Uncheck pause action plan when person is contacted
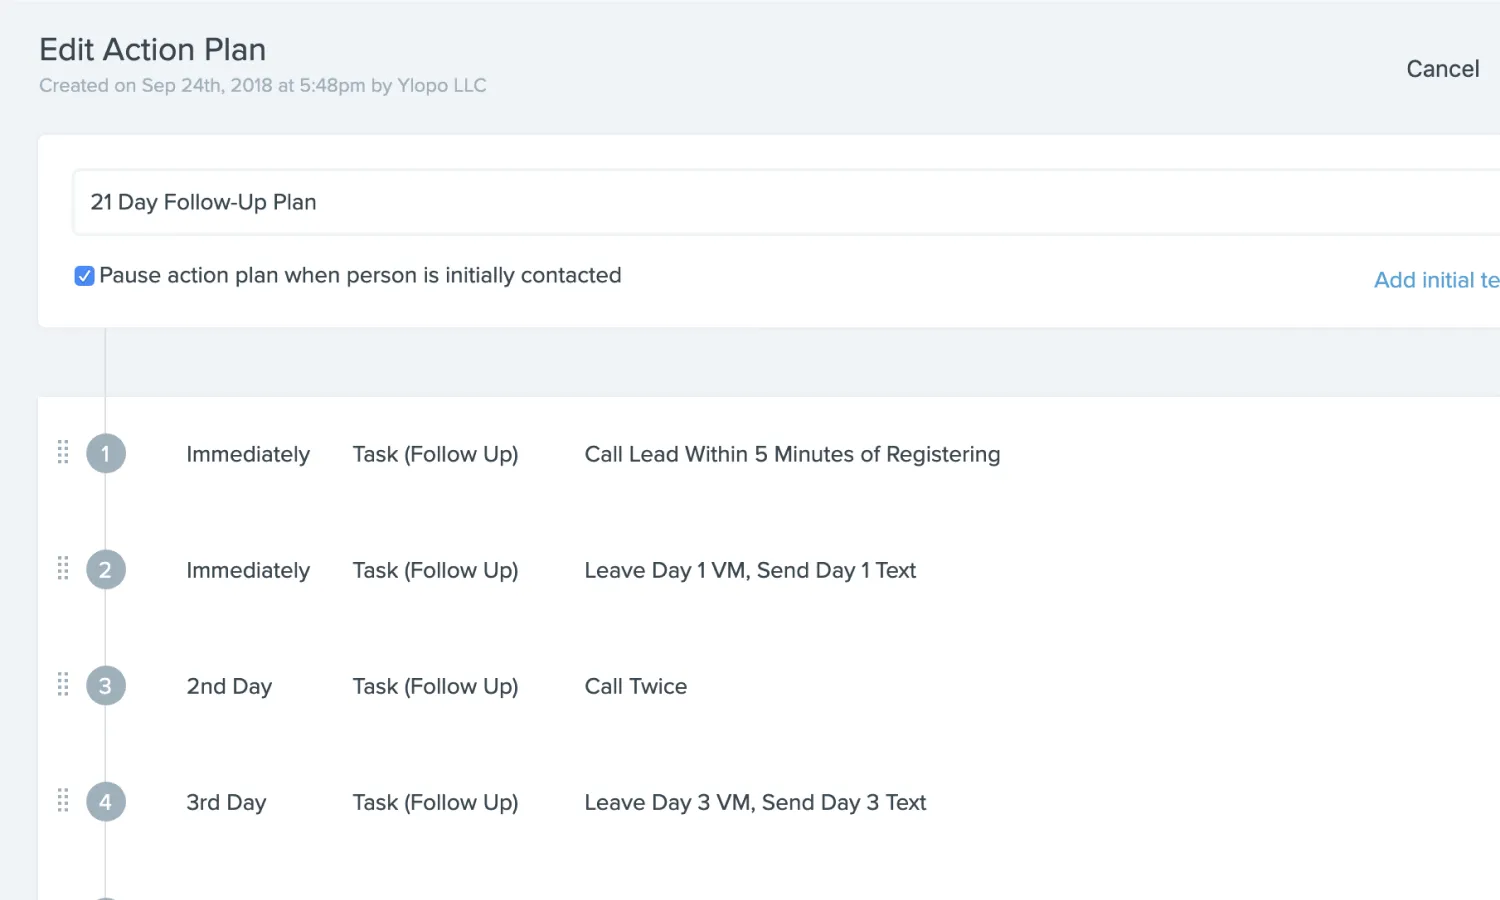The height and width of the screenshot is (900, 1500). pos(84,275)
